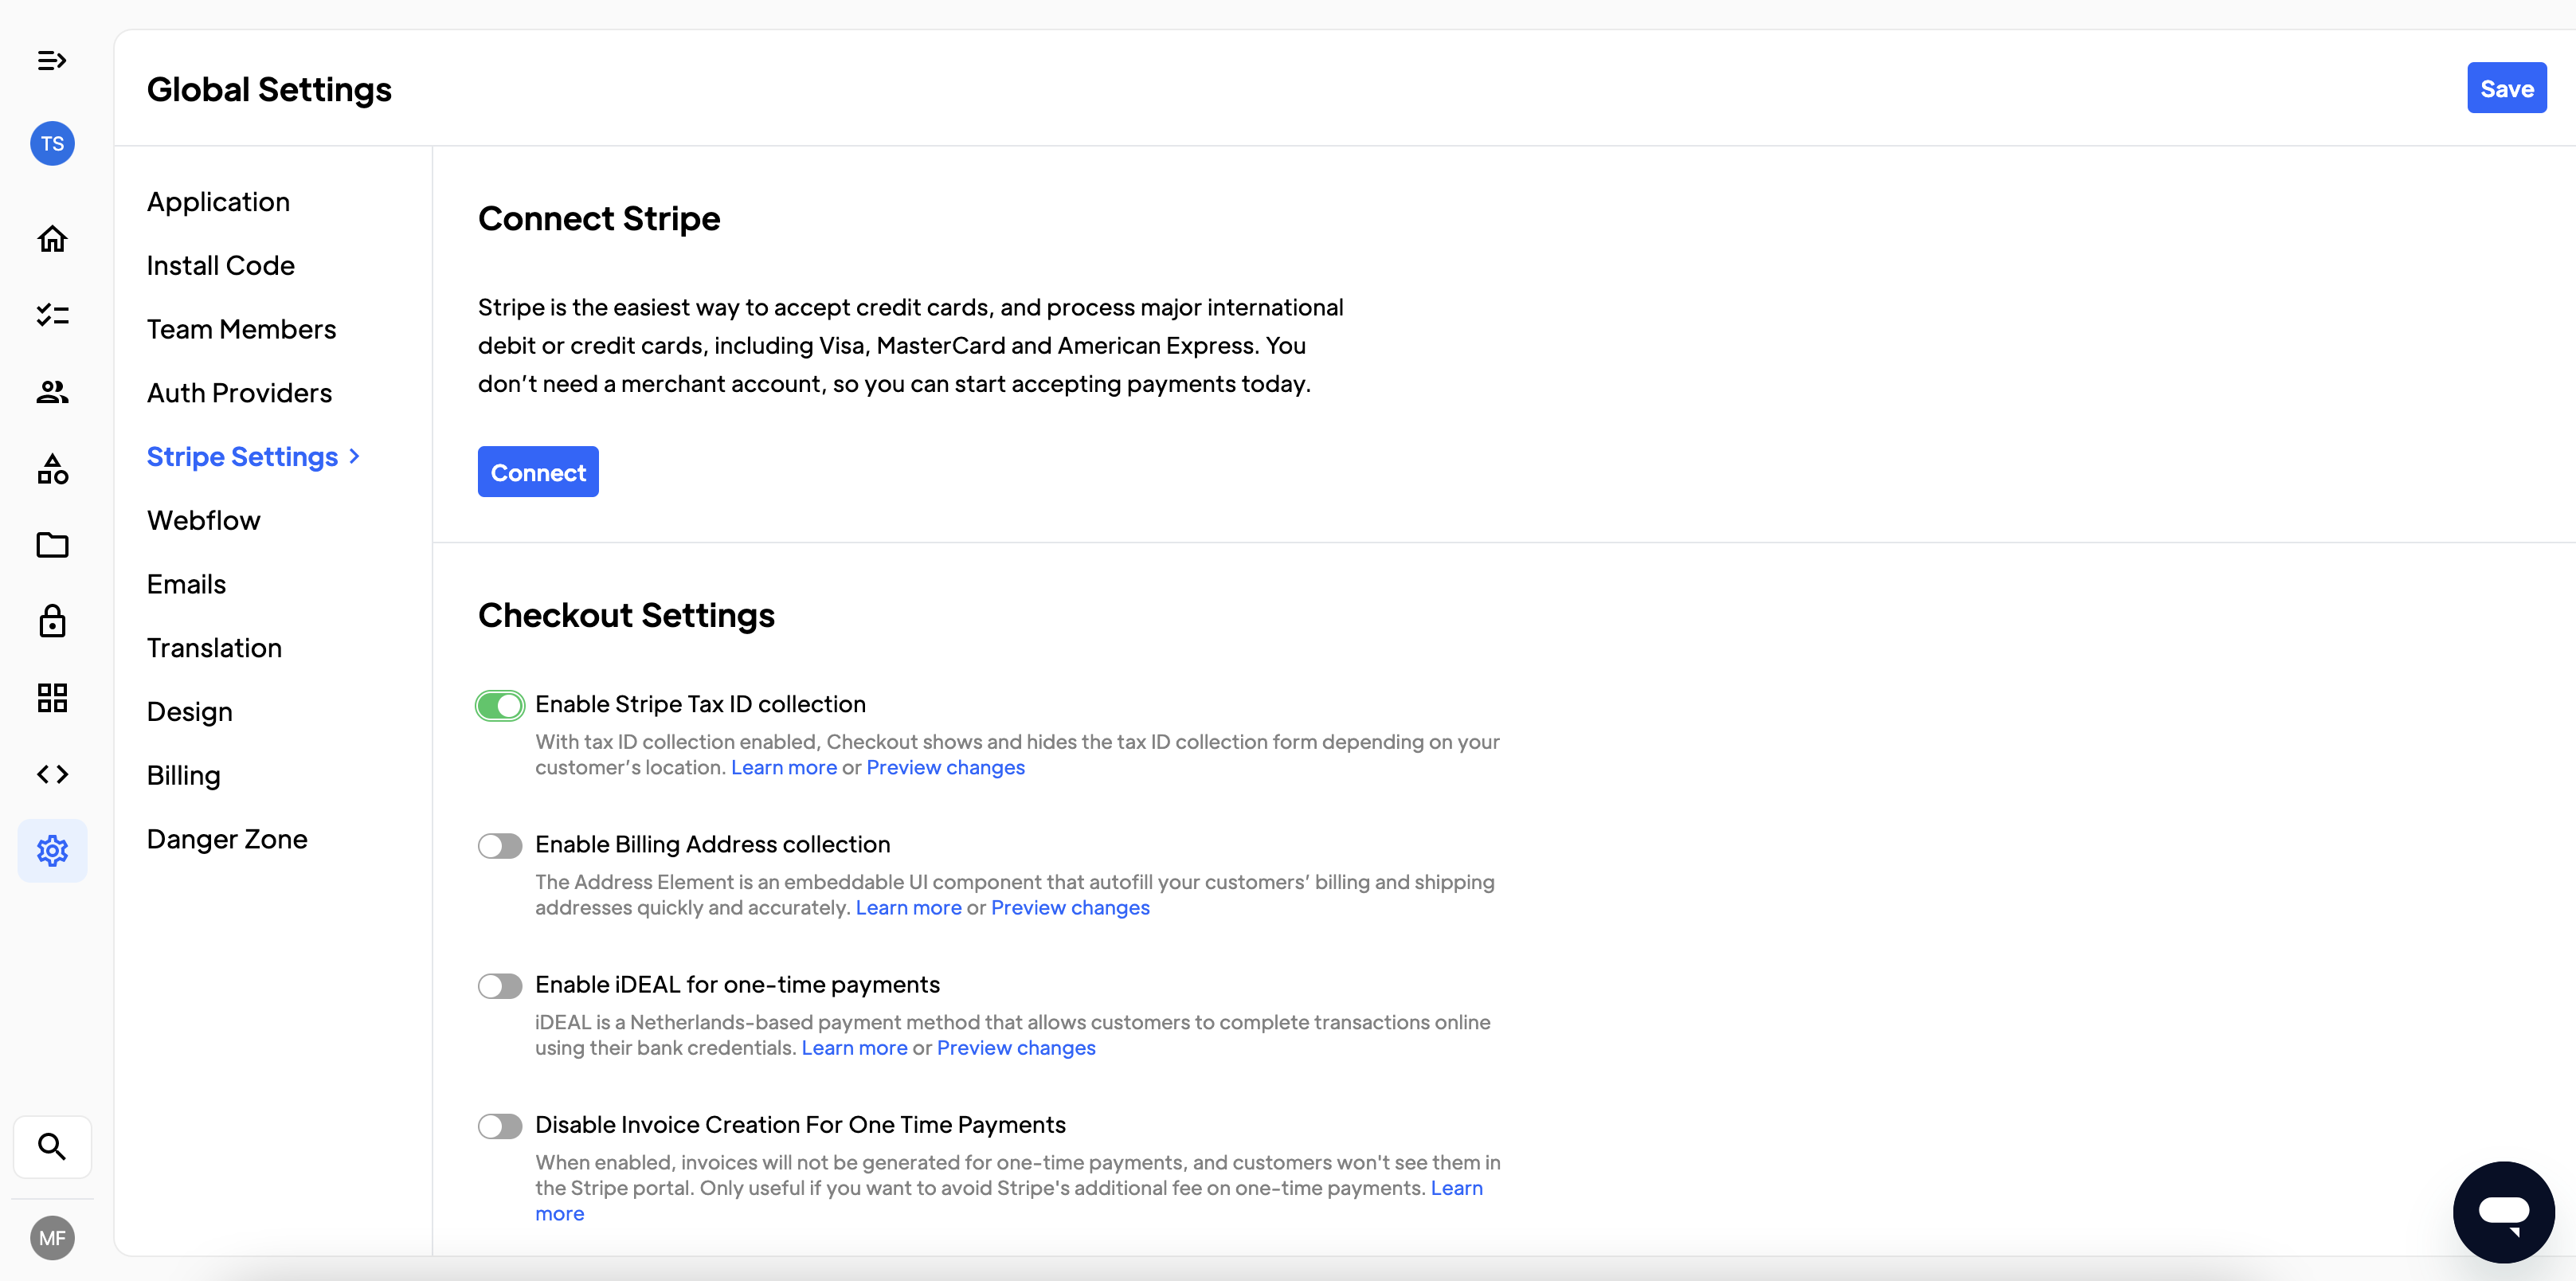Open the folder icon in sidebar
2576x1281 pixels.
[52, 545]
